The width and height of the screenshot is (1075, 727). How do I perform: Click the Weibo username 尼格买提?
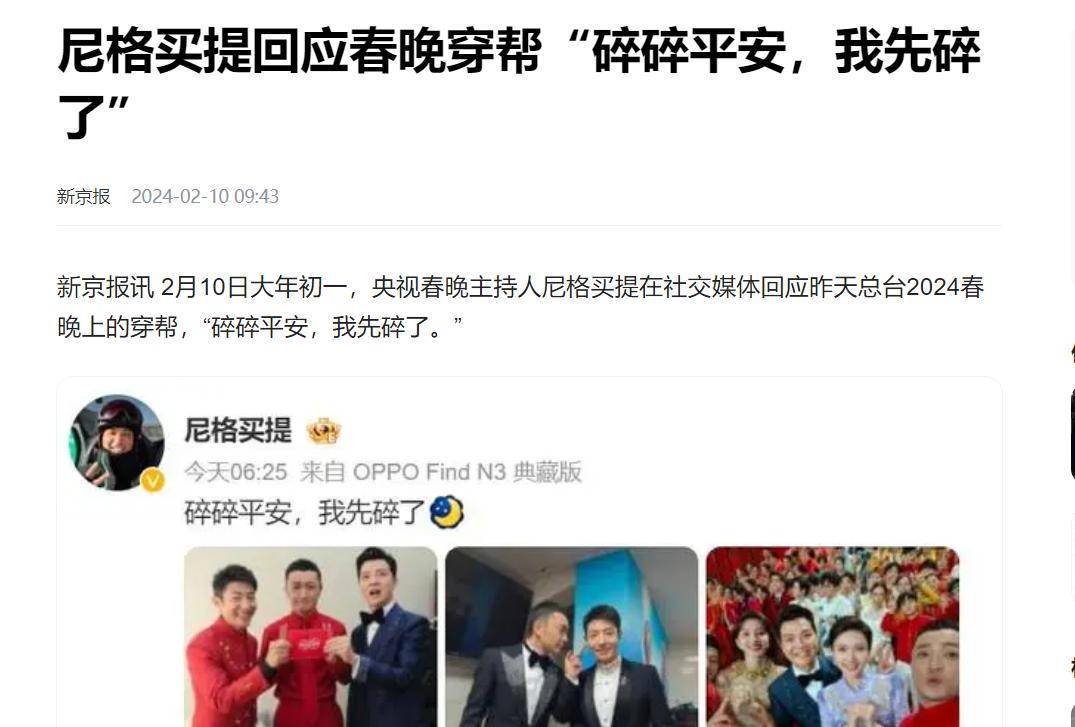coord(238,431)
